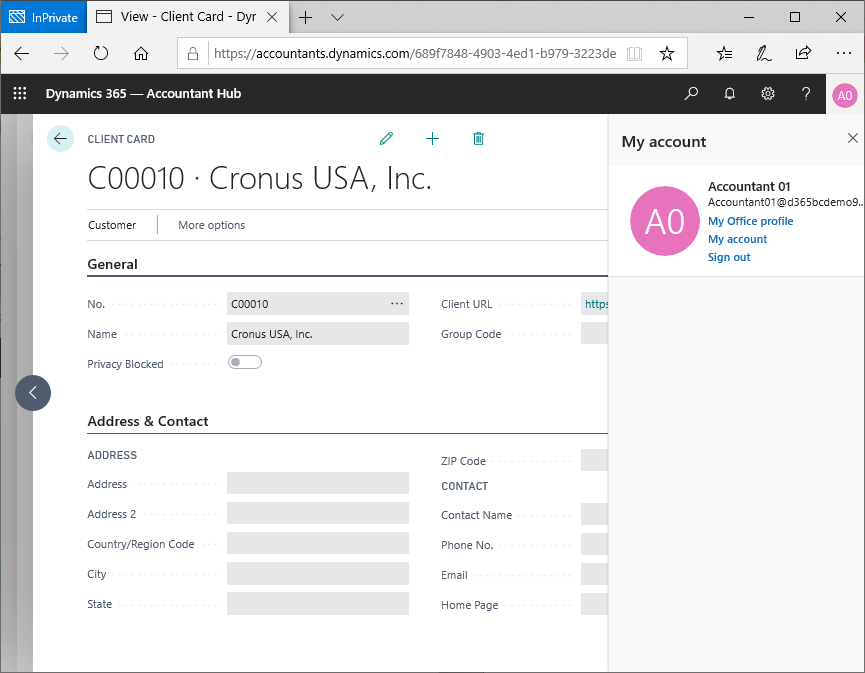
Task: Click the Address field
Action: [x=318, y=483]
